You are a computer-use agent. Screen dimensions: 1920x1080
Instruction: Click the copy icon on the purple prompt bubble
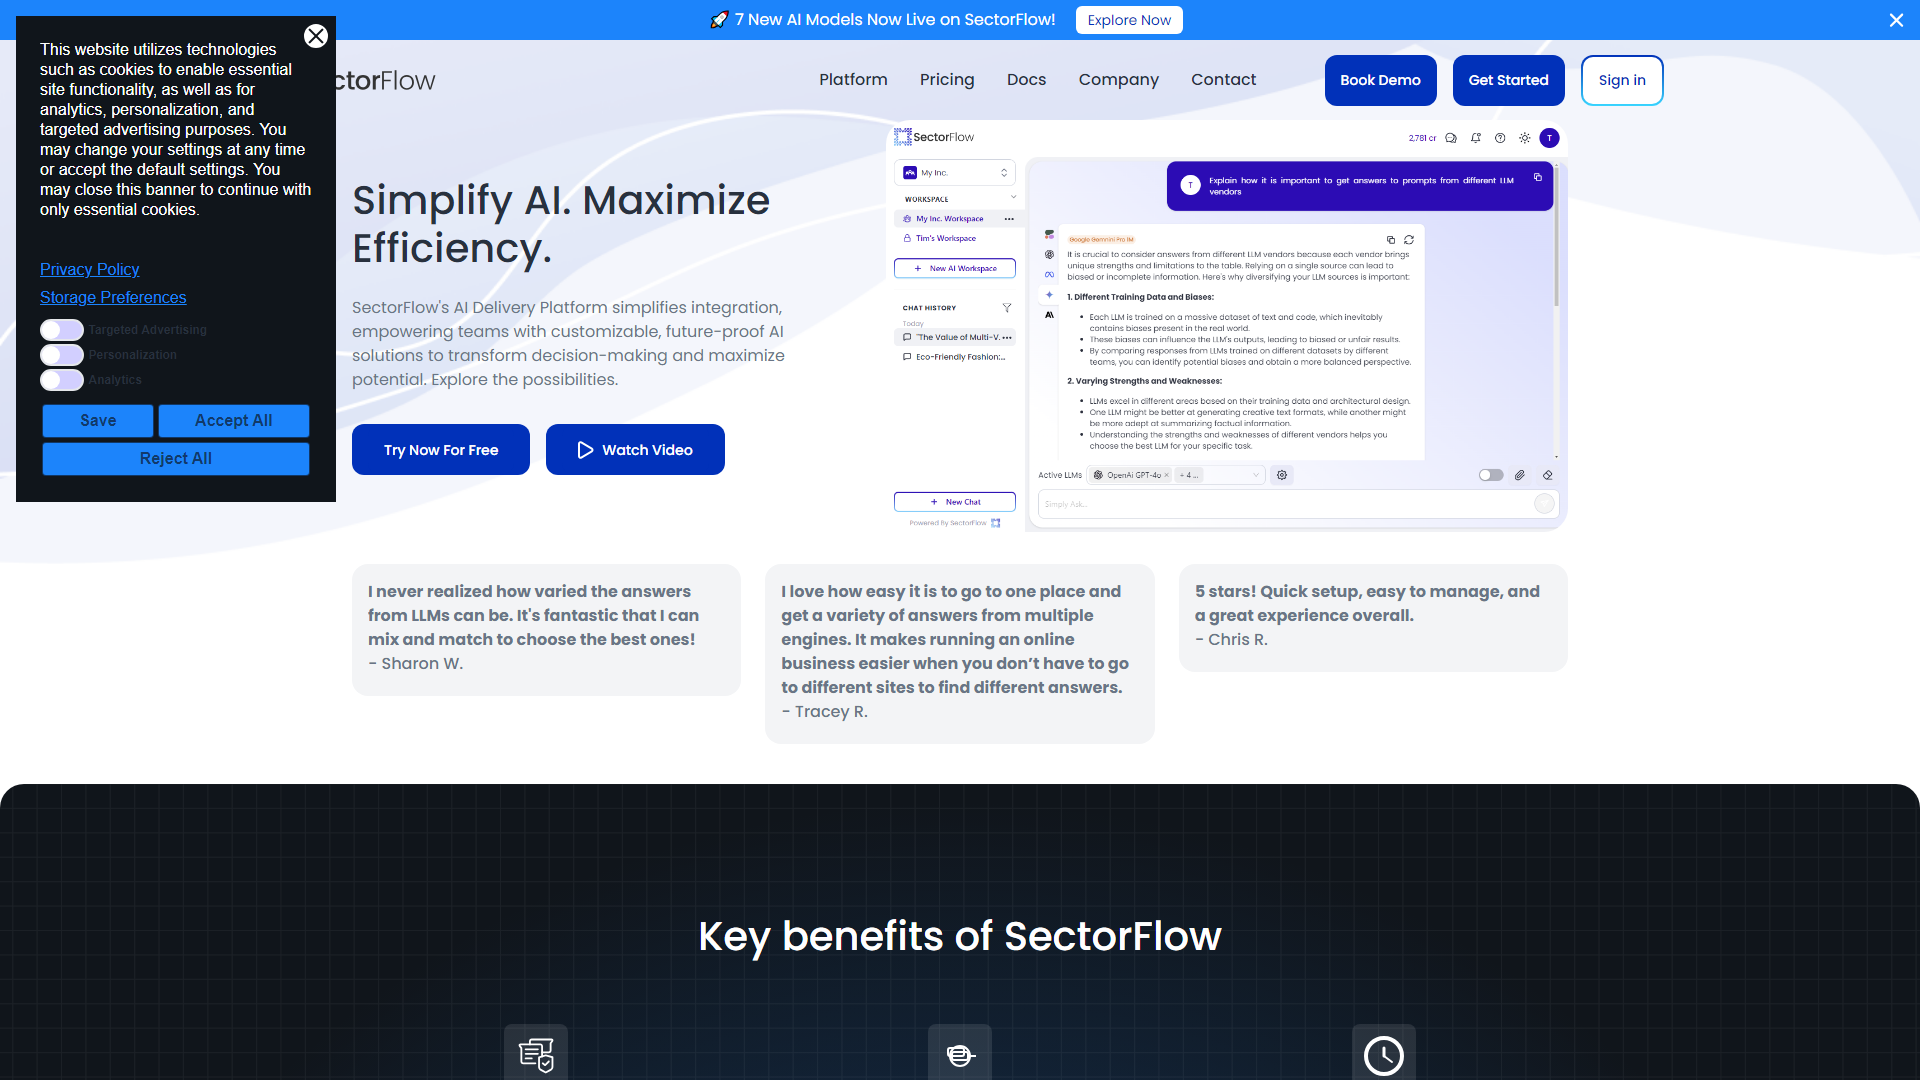[1538, 177]
